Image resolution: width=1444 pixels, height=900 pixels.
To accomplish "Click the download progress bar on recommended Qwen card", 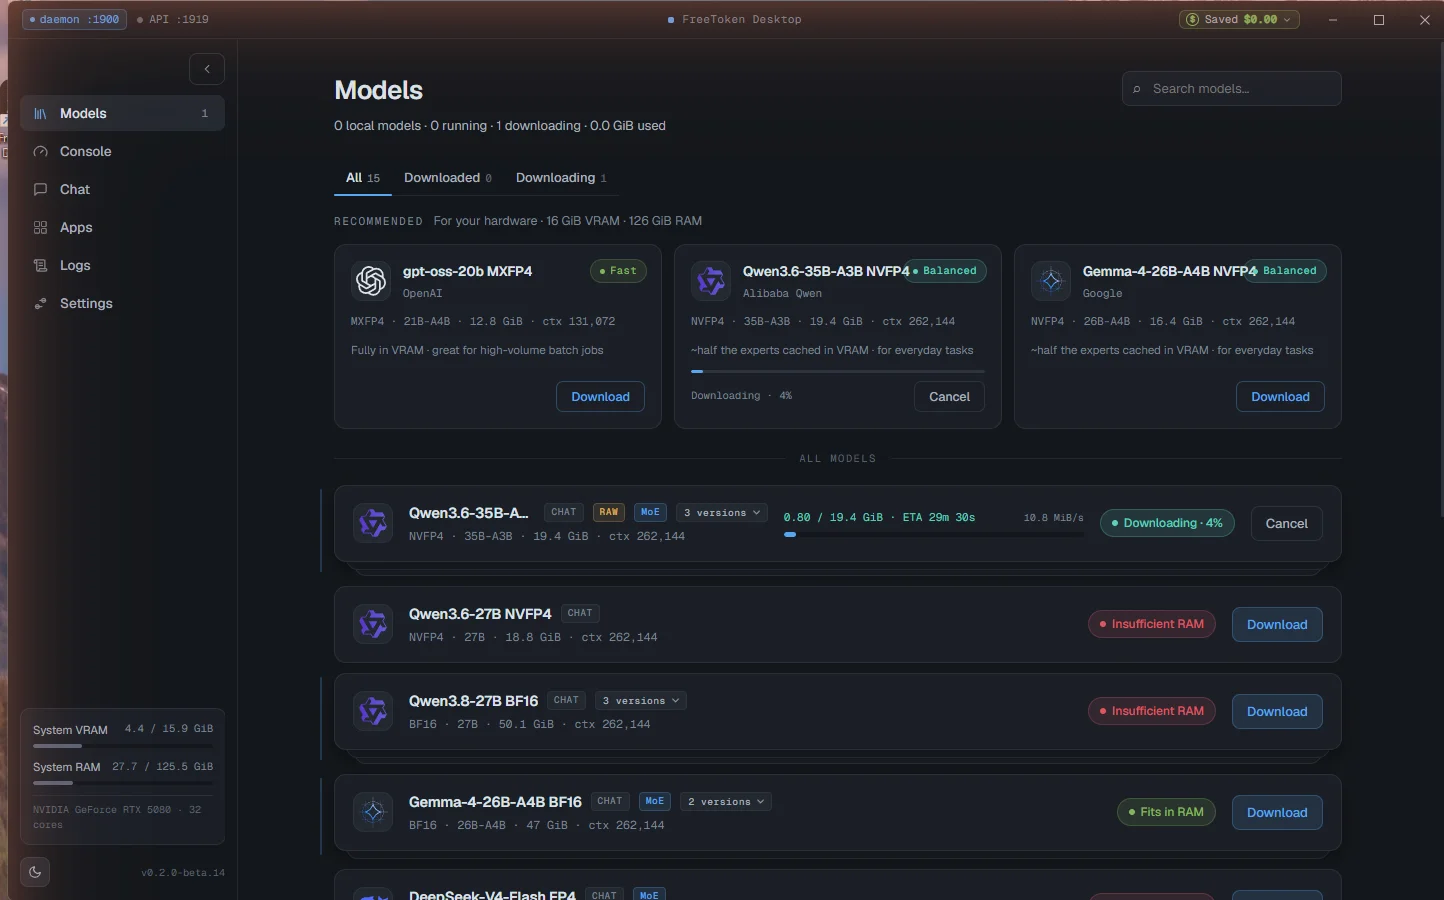I will 838,372.
